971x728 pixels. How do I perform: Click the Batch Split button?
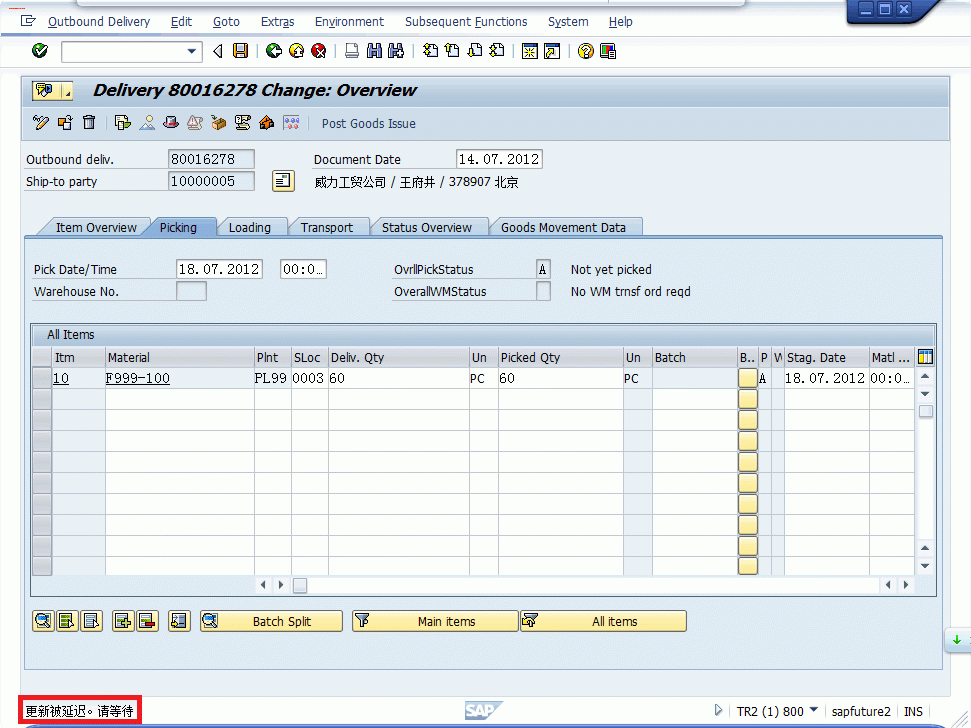coord(271,621)
